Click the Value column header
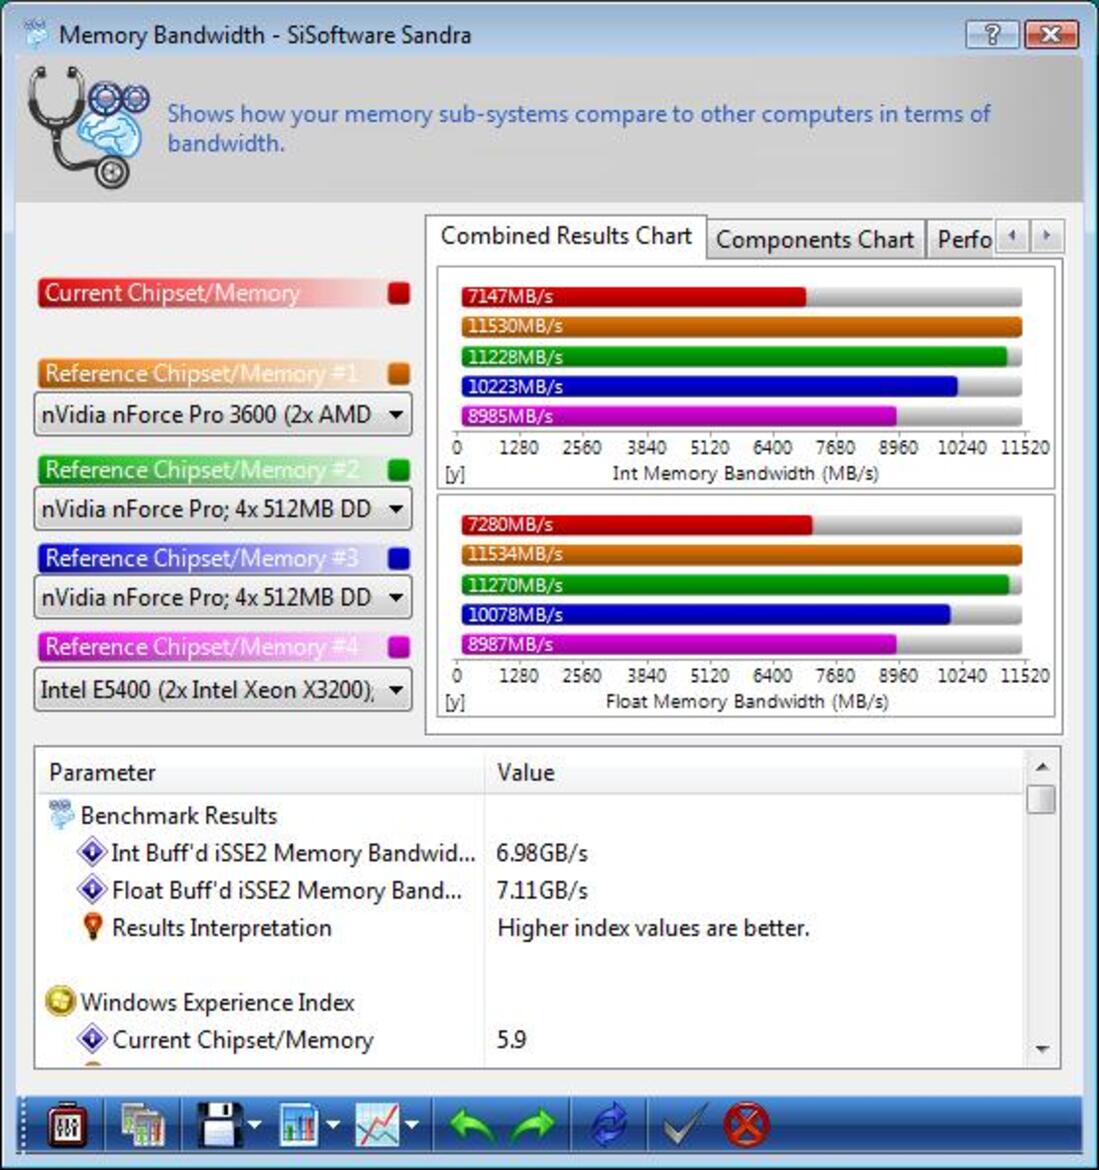Screen dimensions: 1099x1170 click(x=754, y=772)
